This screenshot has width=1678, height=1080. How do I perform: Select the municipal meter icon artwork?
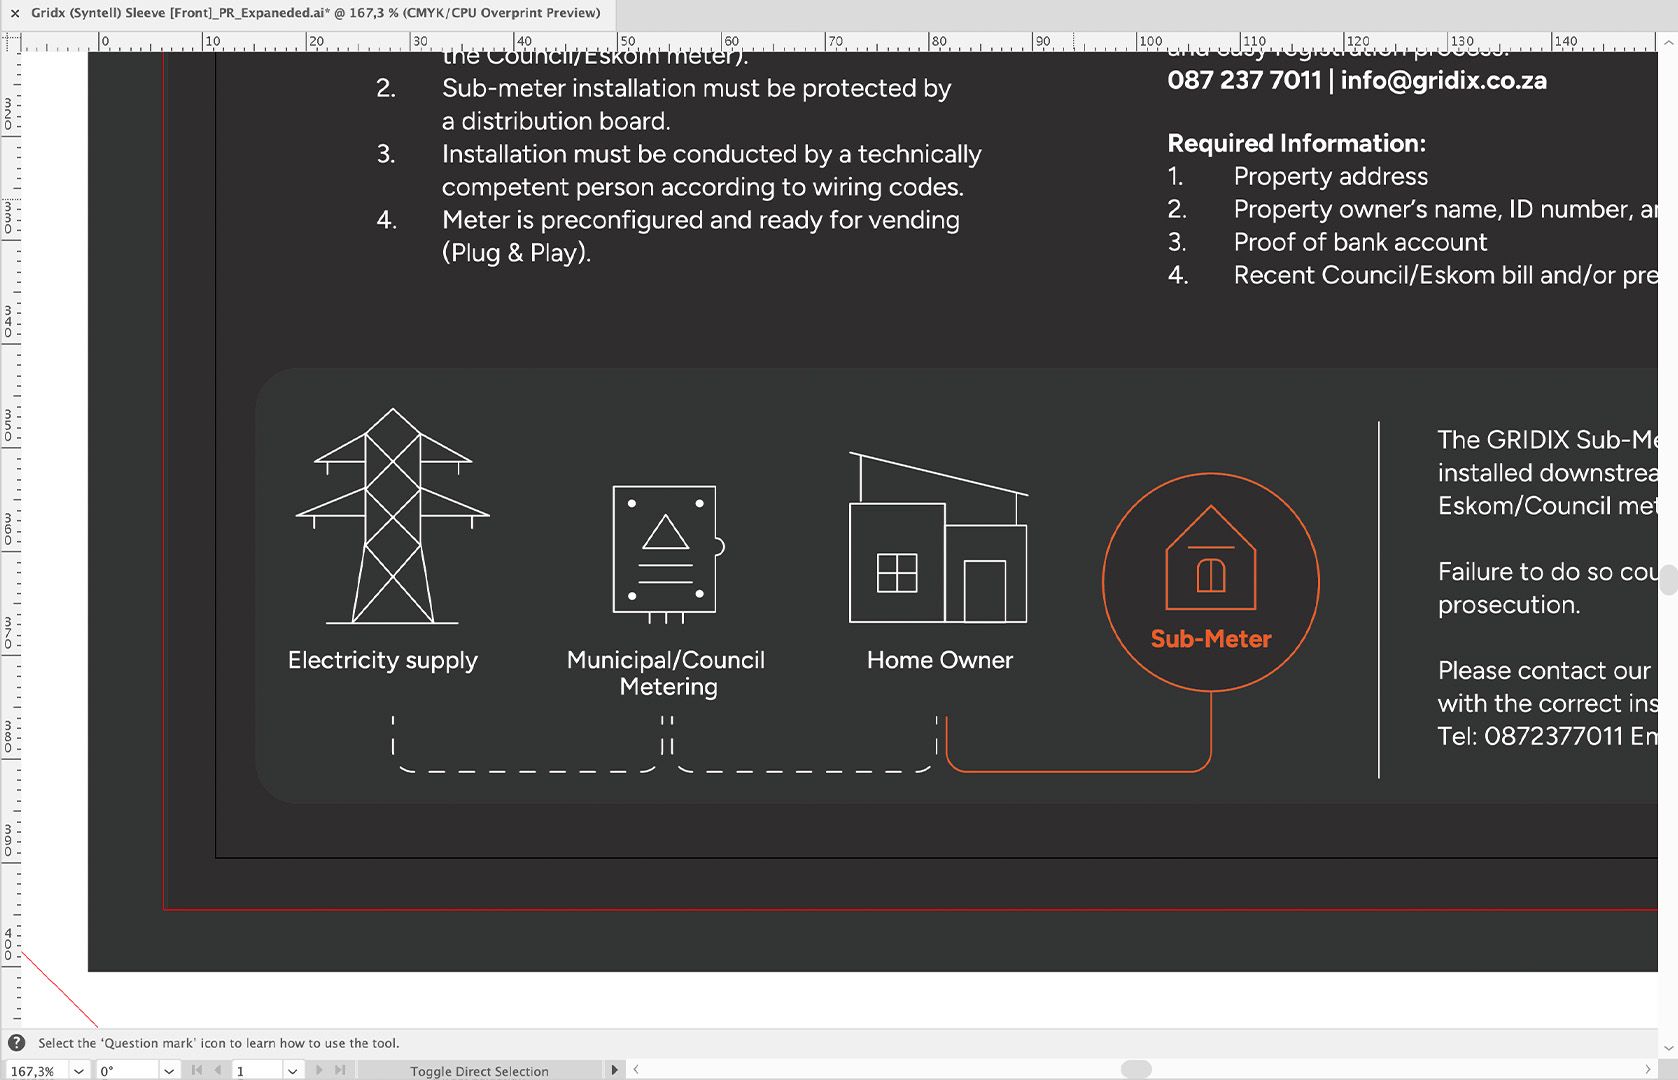(668, 554)
